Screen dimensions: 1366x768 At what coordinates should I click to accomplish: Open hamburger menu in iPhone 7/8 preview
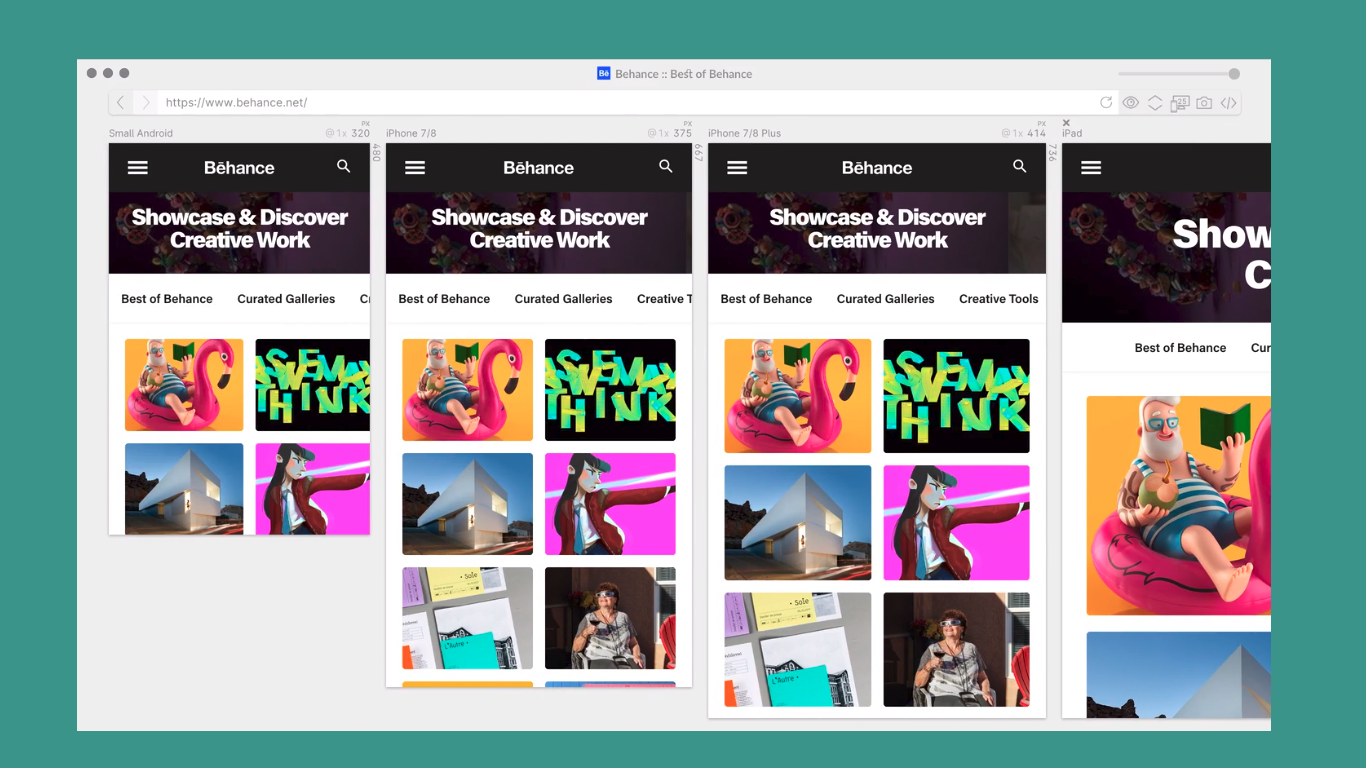click(x=415, y=168)
